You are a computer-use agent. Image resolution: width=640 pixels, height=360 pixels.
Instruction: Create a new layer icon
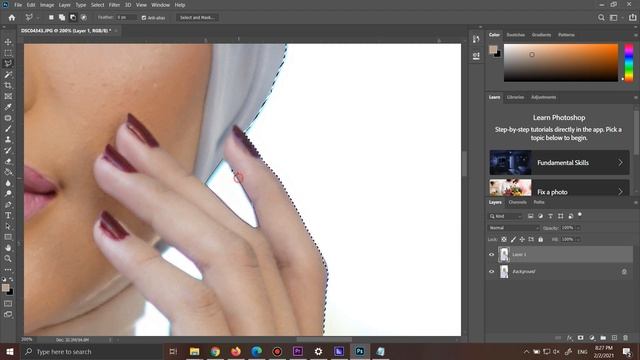pyautogui.click(x=614, y=338)
